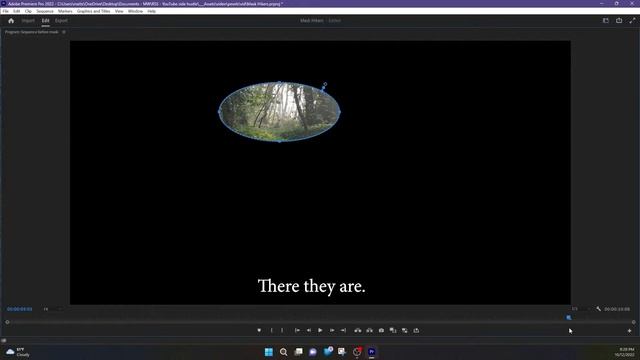This screenshot has width=640, height=360.
Task: Click the Go to Out button
Action: (343, 331)
